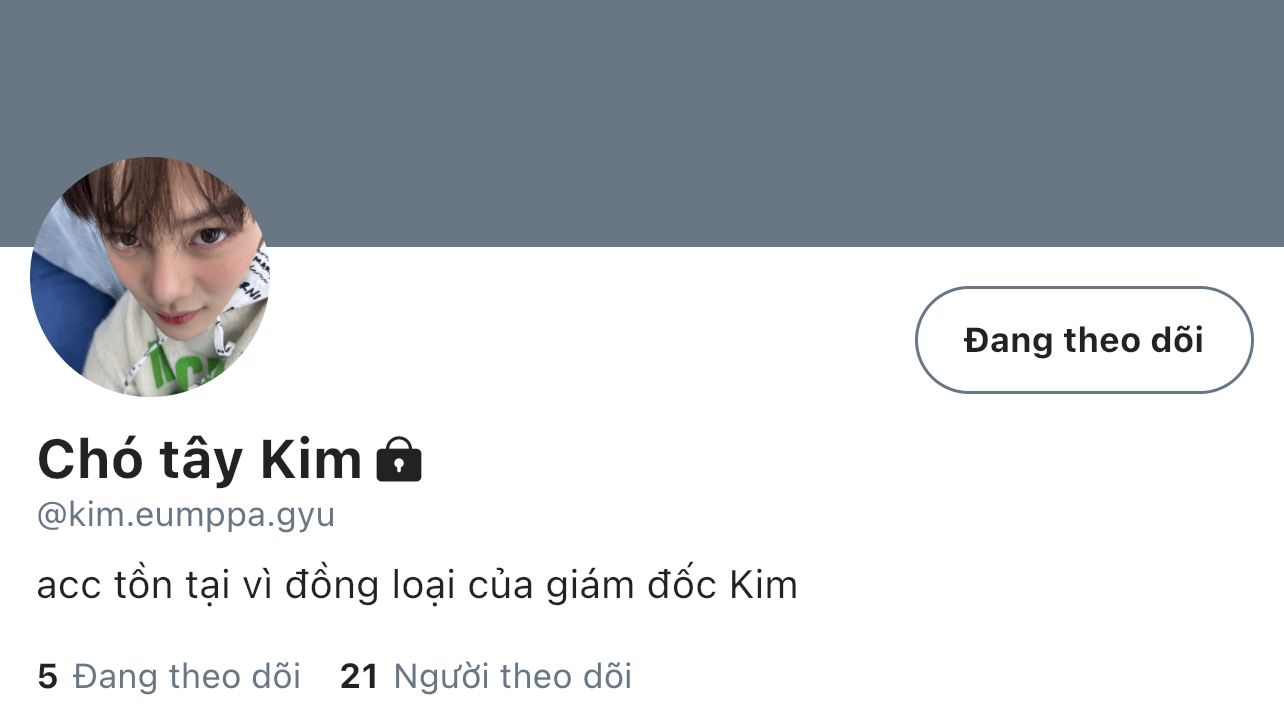
Task: Click the word "Kim" in display name
Action: click(311, 460)
